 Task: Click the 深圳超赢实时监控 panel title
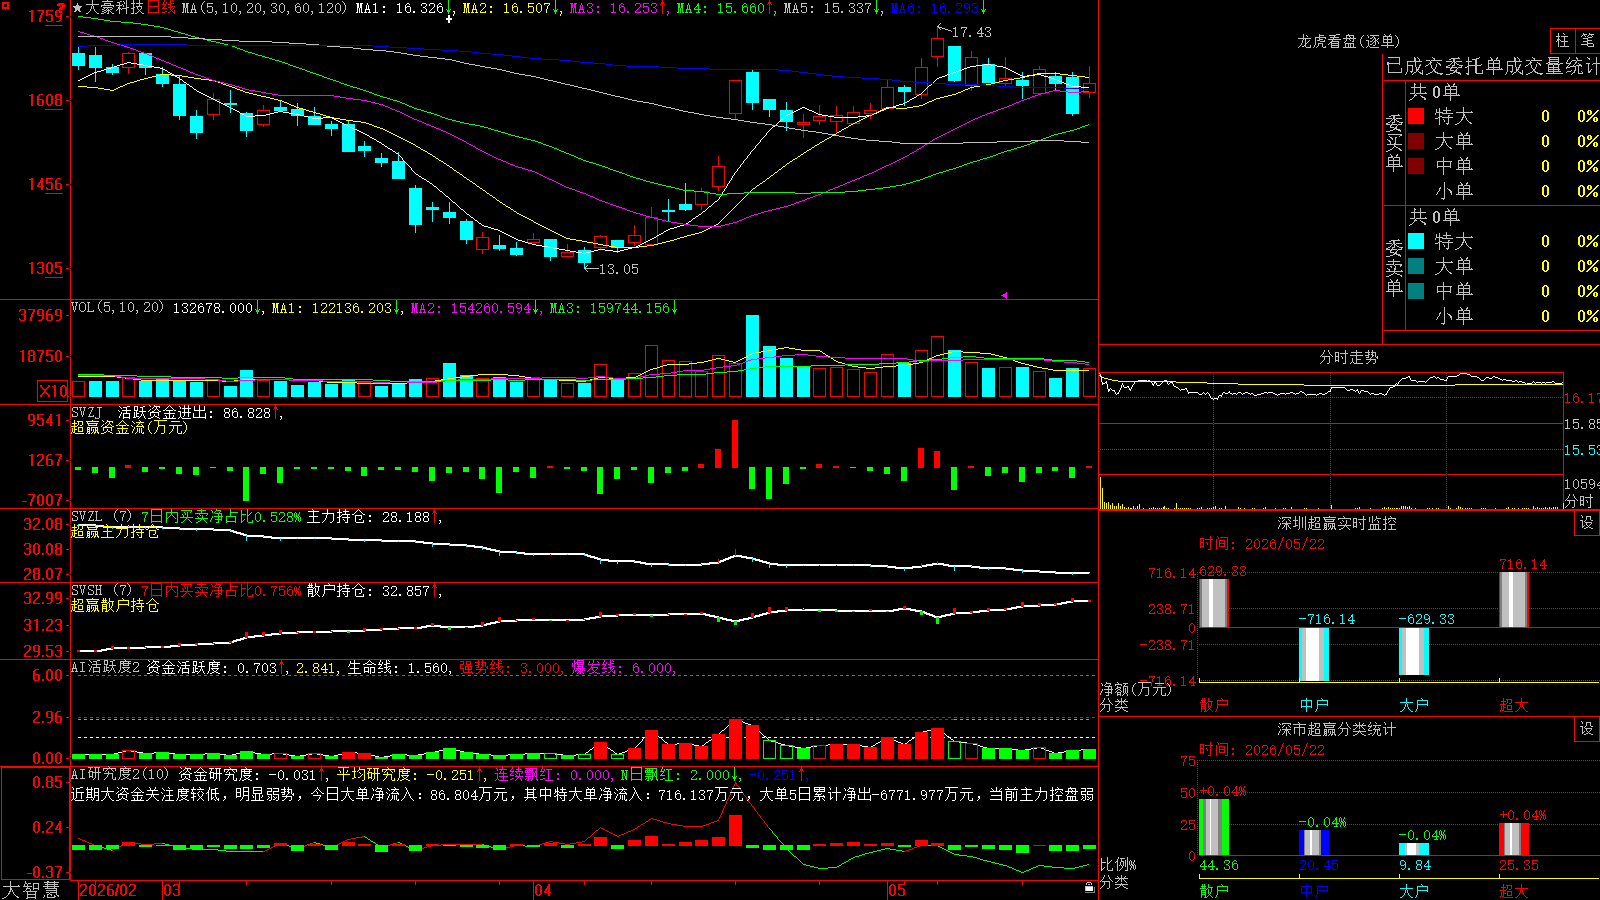[x=1336, y=523]
